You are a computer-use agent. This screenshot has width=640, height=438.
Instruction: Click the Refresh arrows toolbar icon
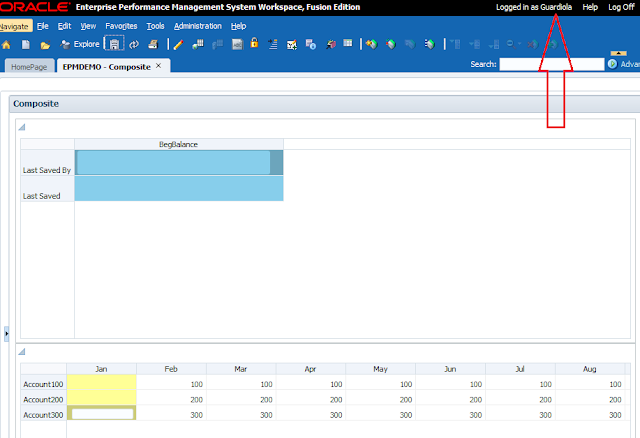coord(134,44)
